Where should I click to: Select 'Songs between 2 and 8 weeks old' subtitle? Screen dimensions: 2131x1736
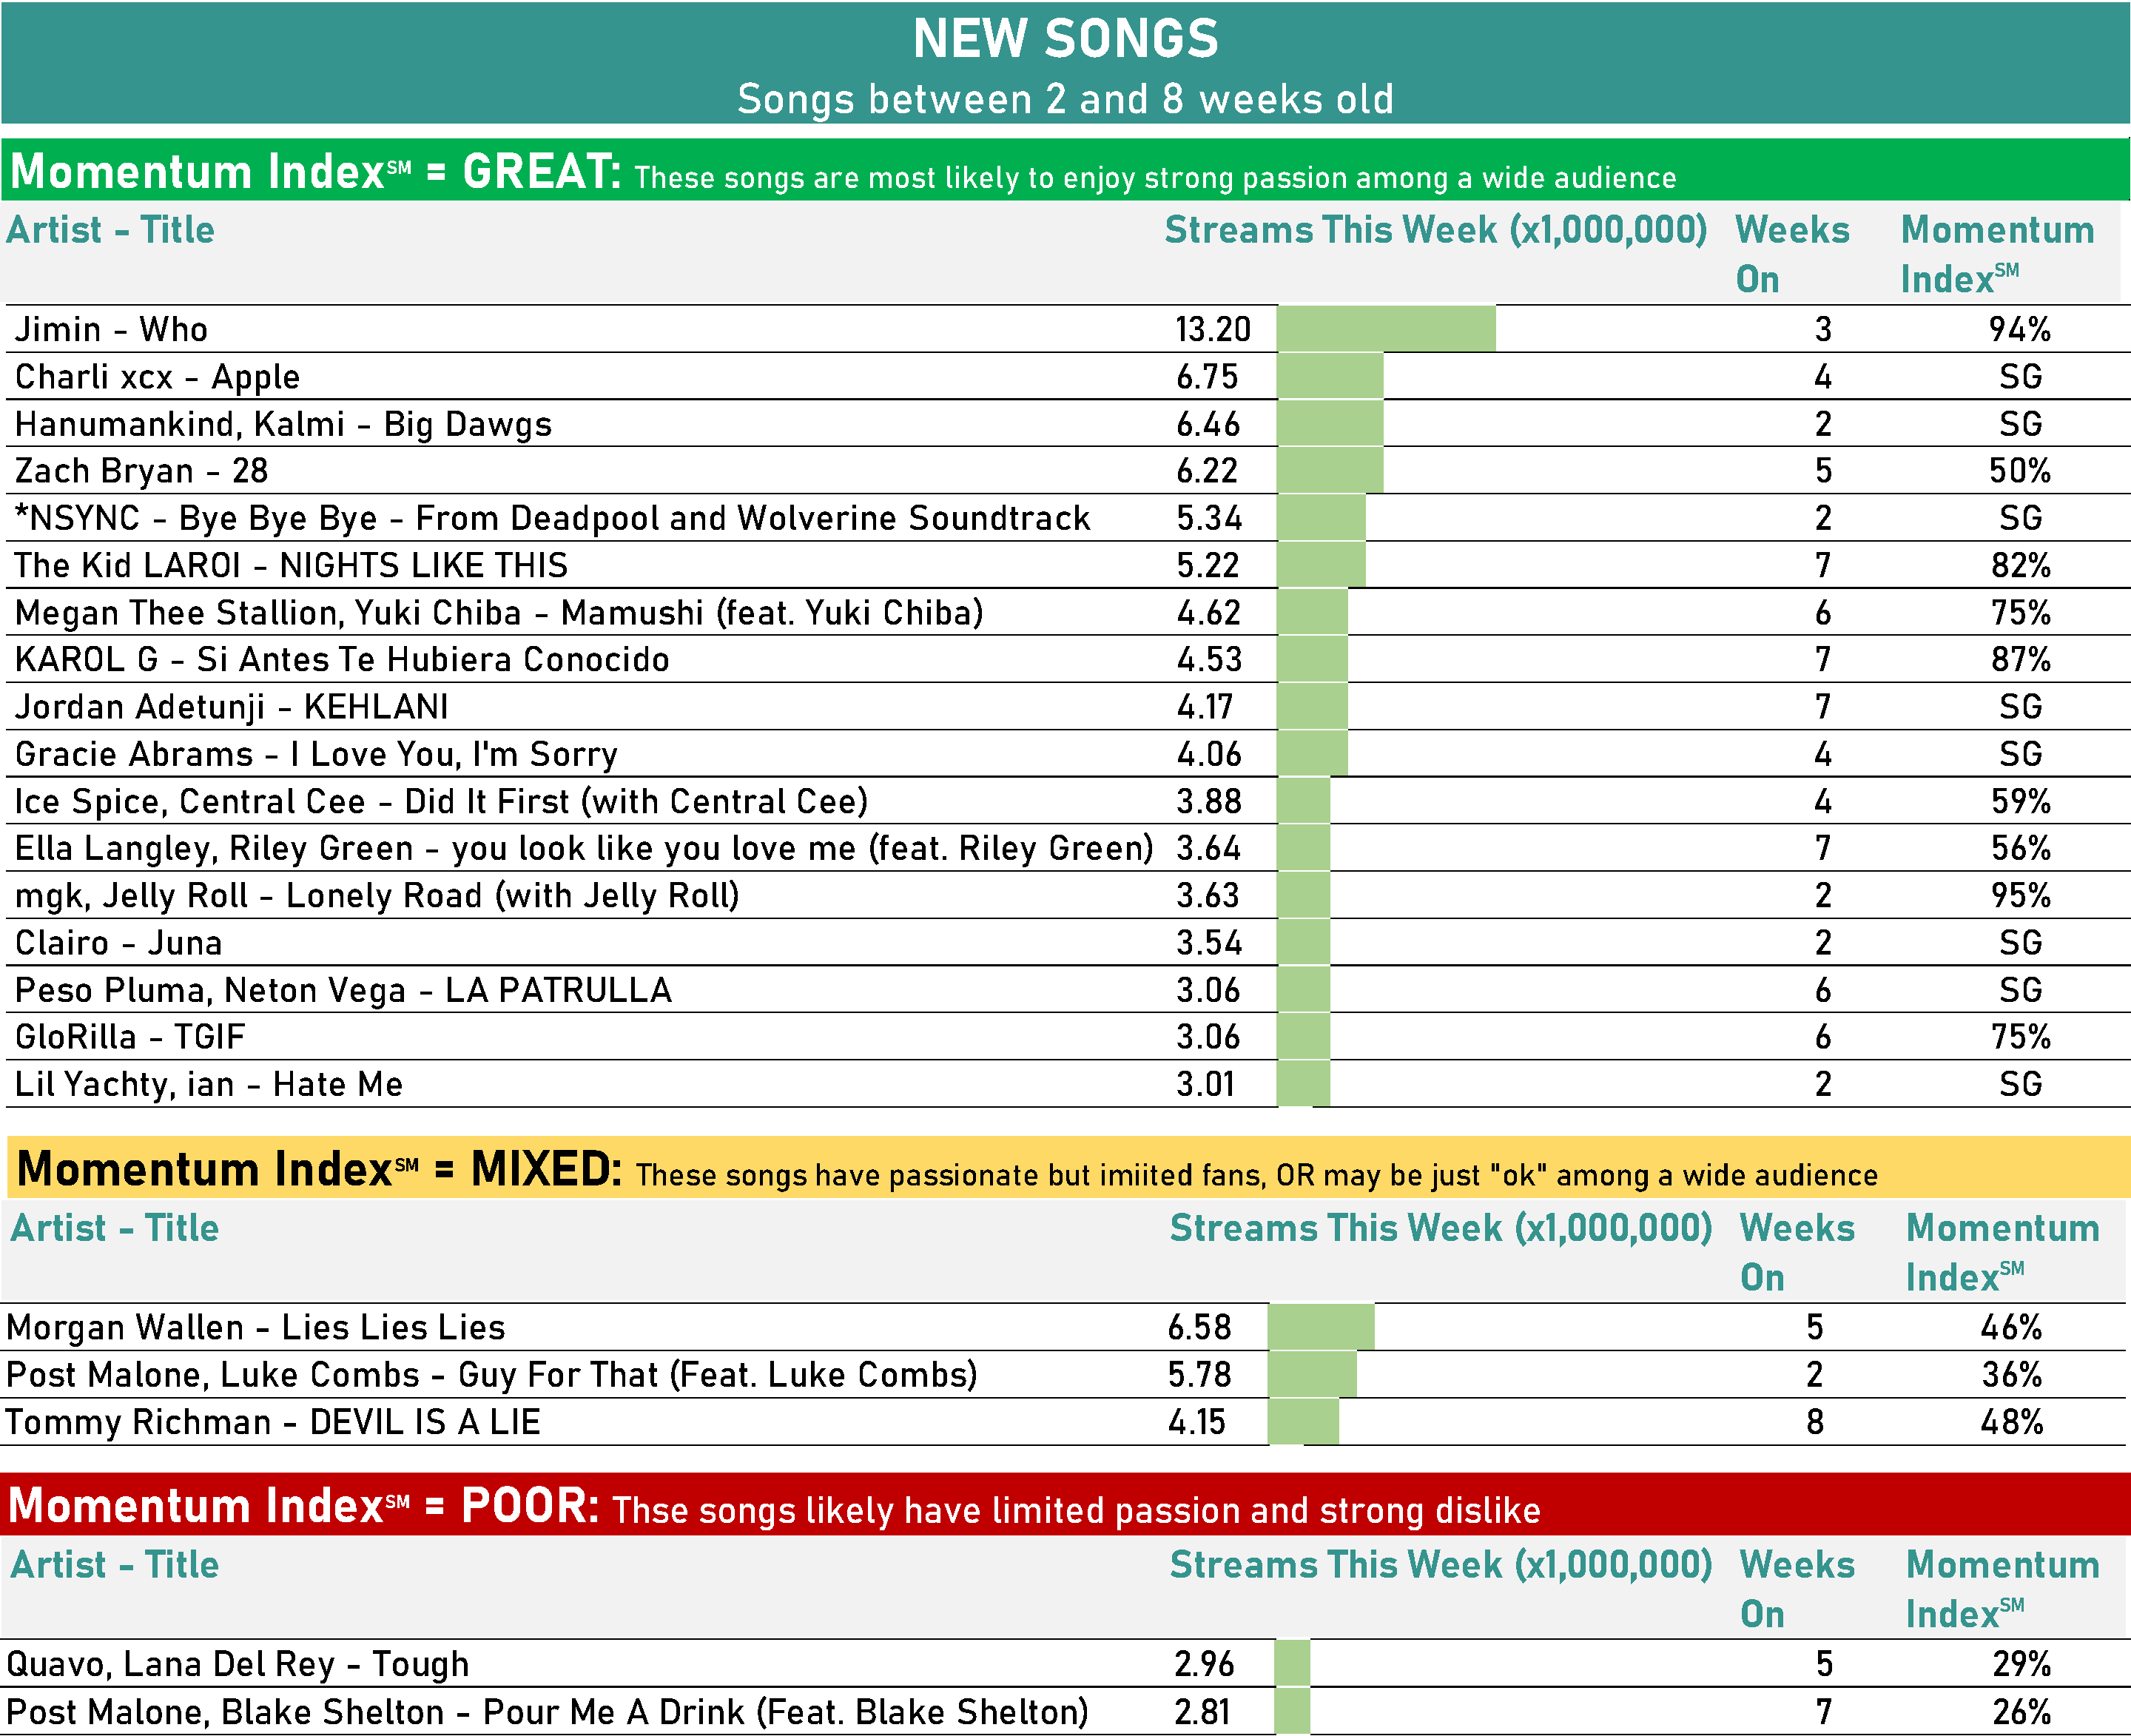pos(1066,99)
